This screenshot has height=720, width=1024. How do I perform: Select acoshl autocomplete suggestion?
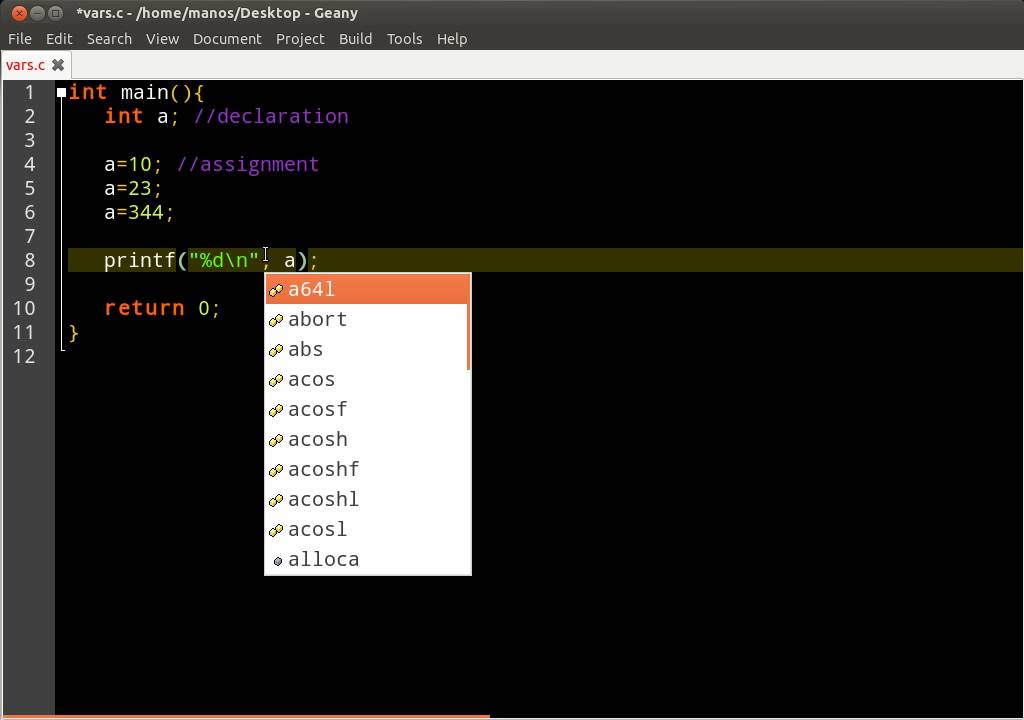[x=368, y=500]
